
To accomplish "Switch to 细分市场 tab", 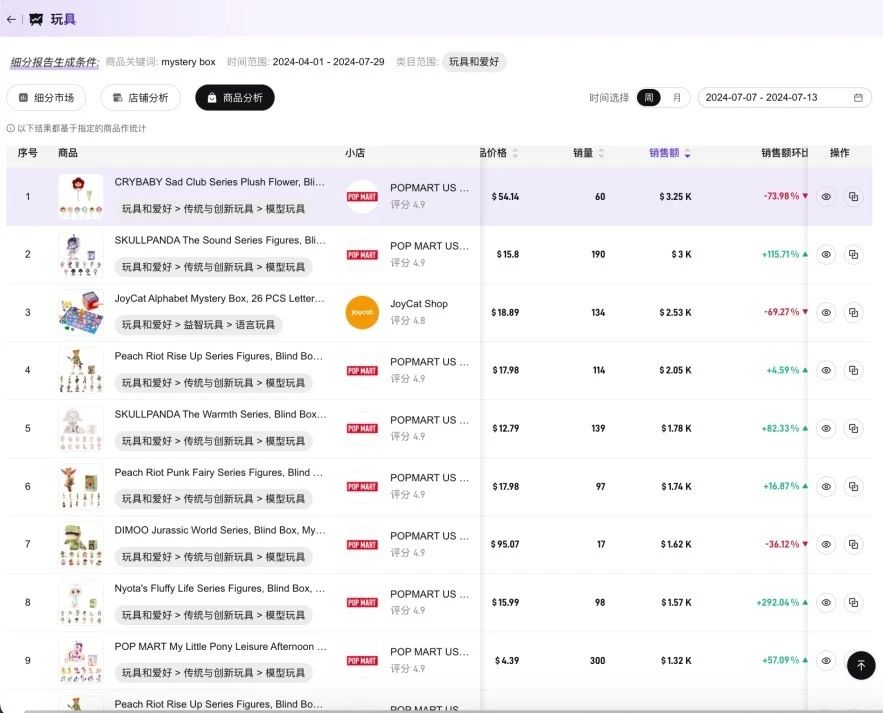I will [46, 98].
